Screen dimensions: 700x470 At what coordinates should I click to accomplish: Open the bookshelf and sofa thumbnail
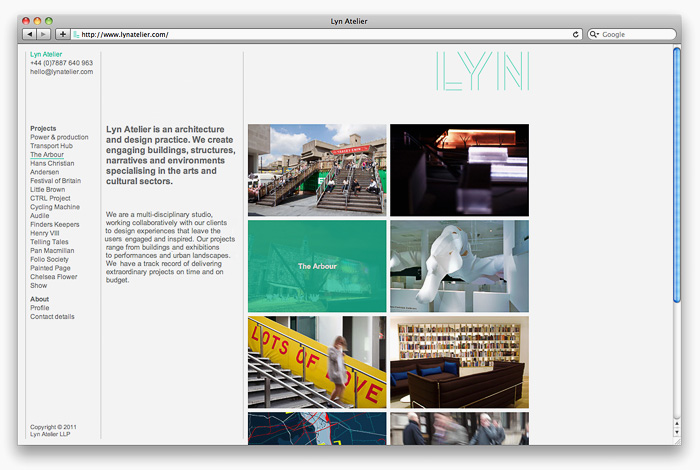coord(459,362)
